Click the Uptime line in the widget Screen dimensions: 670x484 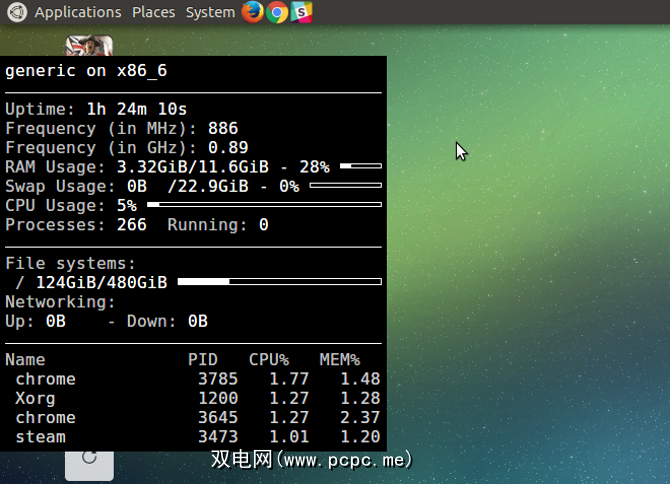tap(96, 109)
